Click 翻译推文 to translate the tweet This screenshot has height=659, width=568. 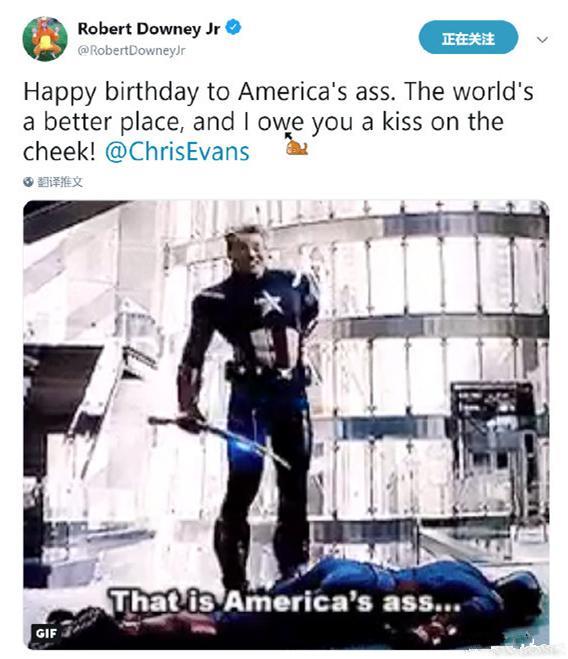[x=60, y=182]
